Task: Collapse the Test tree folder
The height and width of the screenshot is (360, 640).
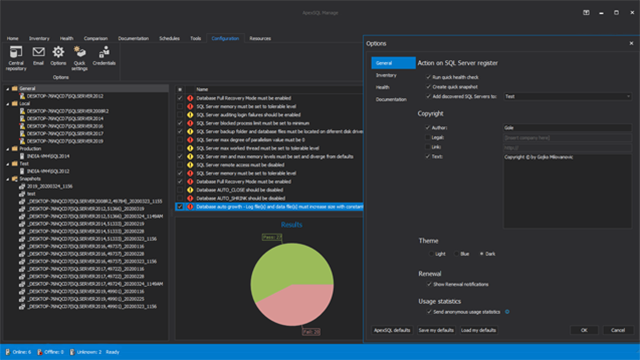Action: point(8,164)
